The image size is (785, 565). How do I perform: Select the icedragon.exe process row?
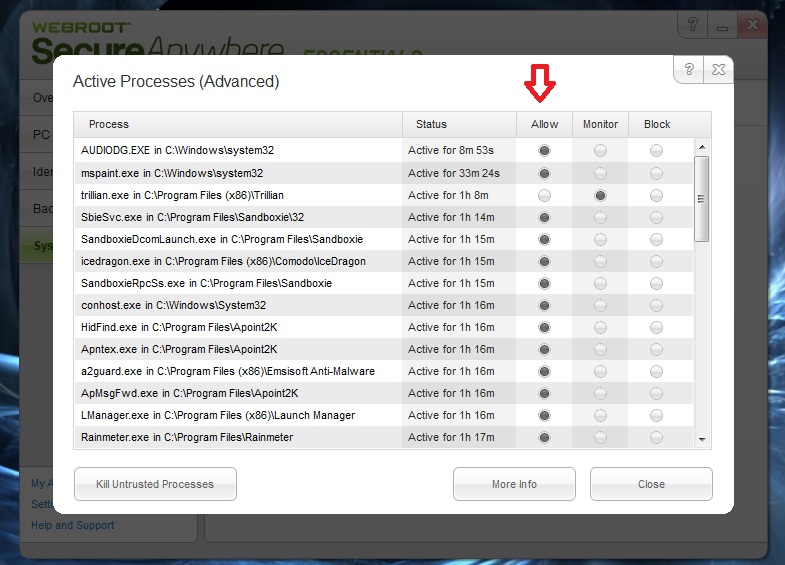(383, 261)
